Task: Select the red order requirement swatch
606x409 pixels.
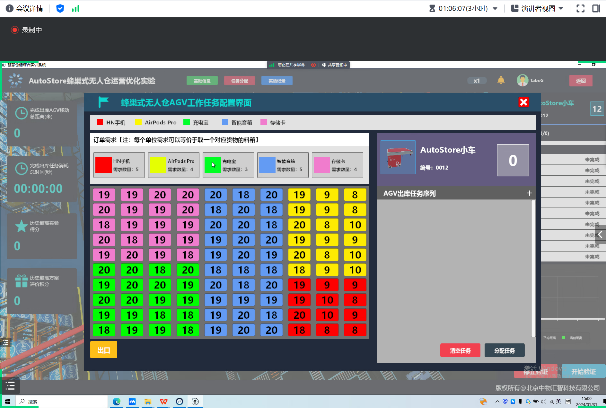Action: click(103, 164)
